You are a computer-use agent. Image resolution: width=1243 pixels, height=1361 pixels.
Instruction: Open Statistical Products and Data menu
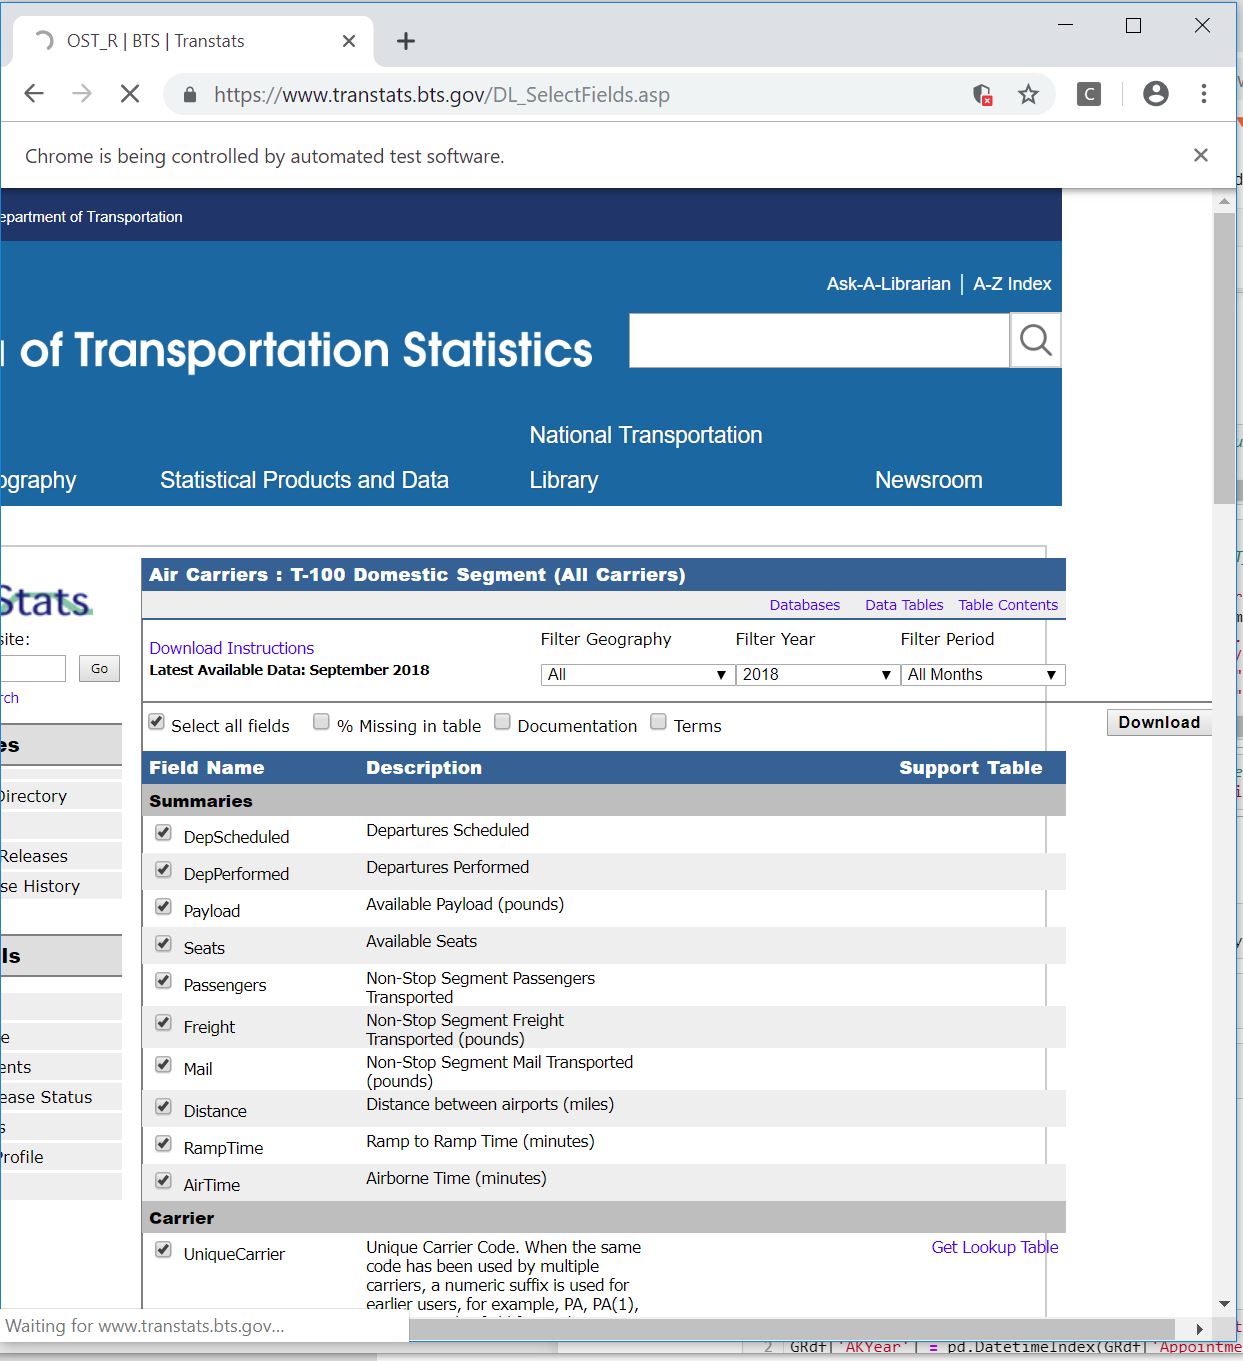point(304,480)
